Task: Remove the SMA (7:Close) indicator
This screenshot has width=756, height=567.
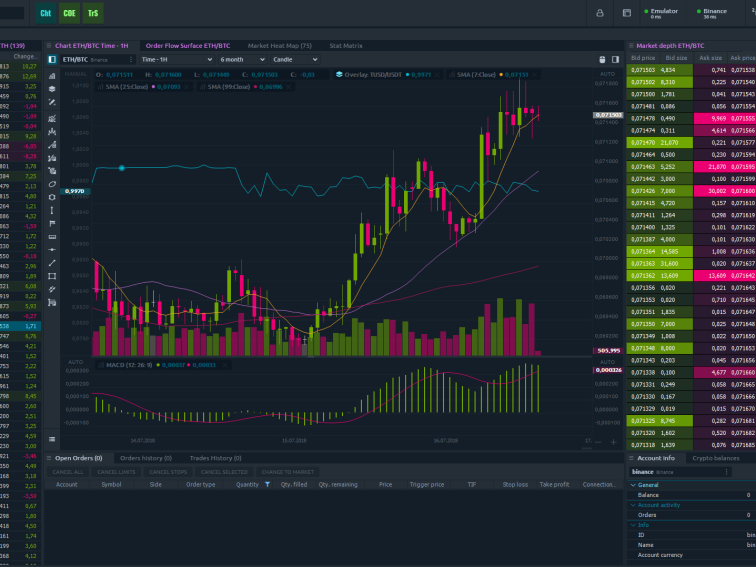Action: (x=534, y=75)
